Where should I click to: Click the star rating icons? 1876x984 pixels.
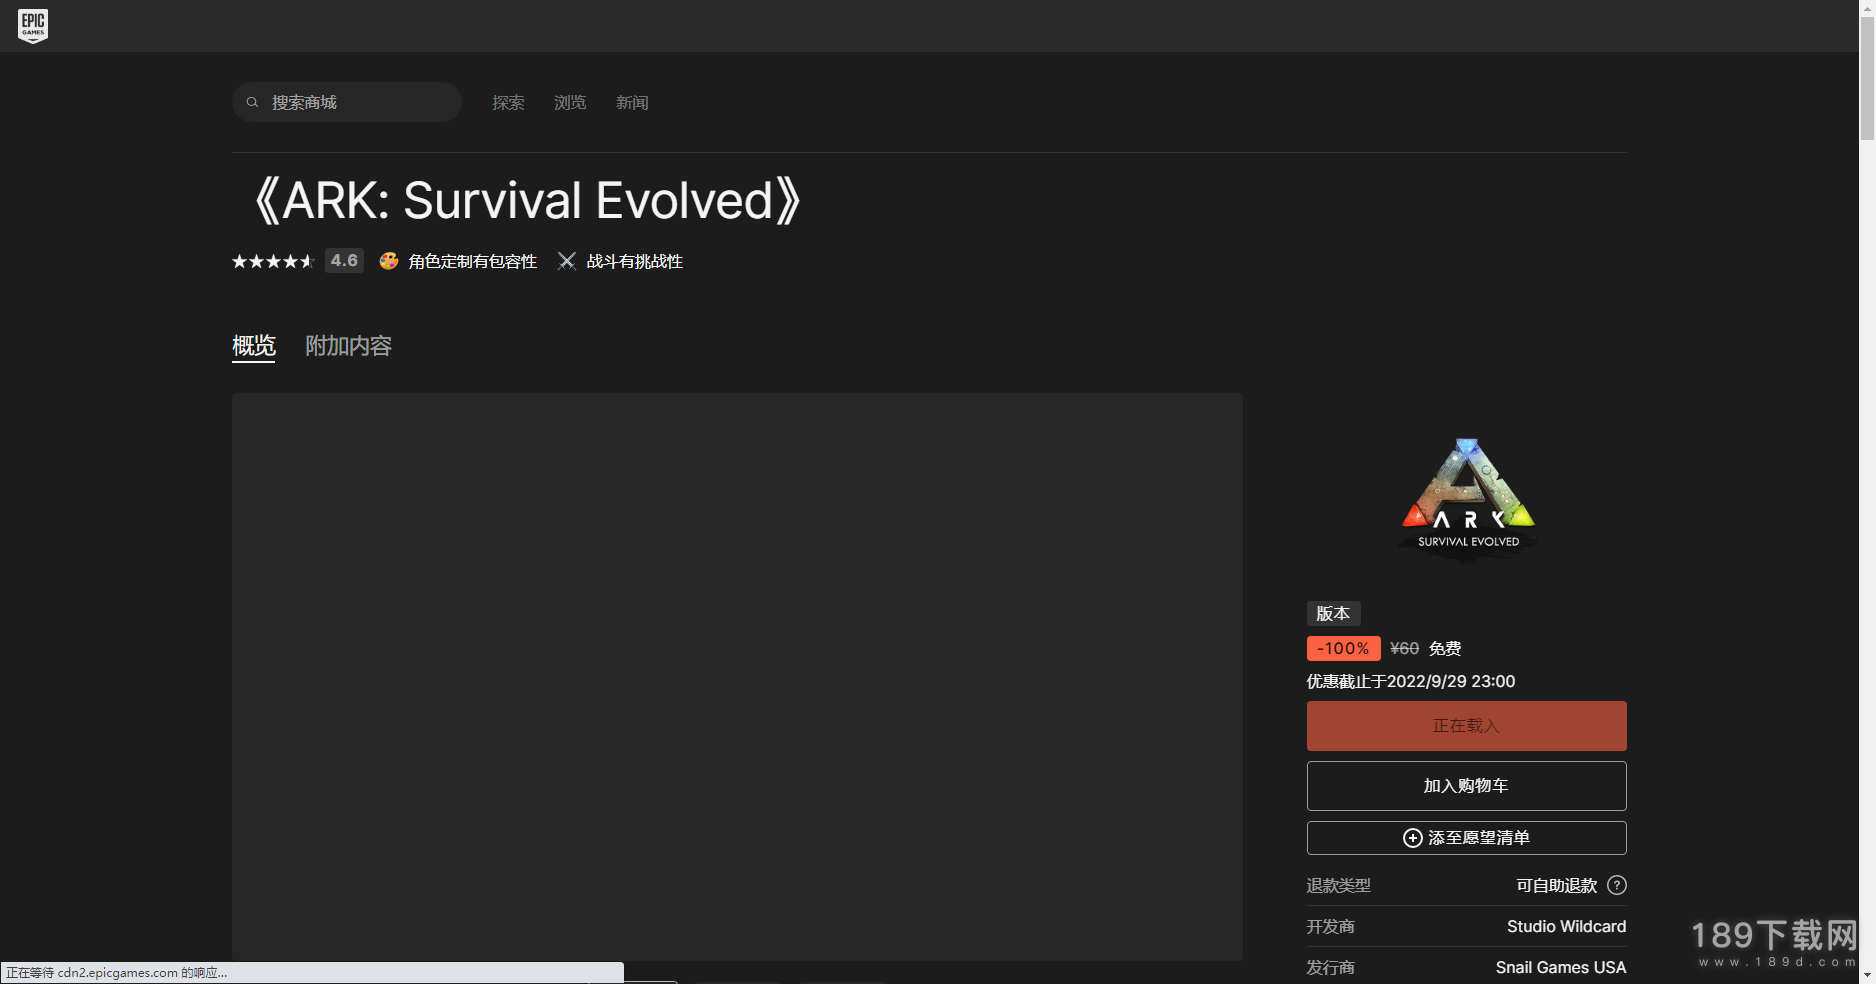(273, 261)
